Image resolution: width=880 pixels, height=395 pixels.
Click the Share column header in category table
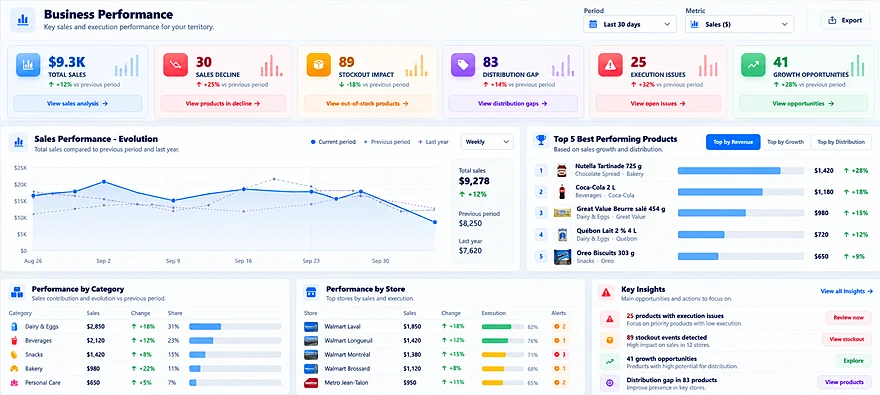click(x=175, y=313)
